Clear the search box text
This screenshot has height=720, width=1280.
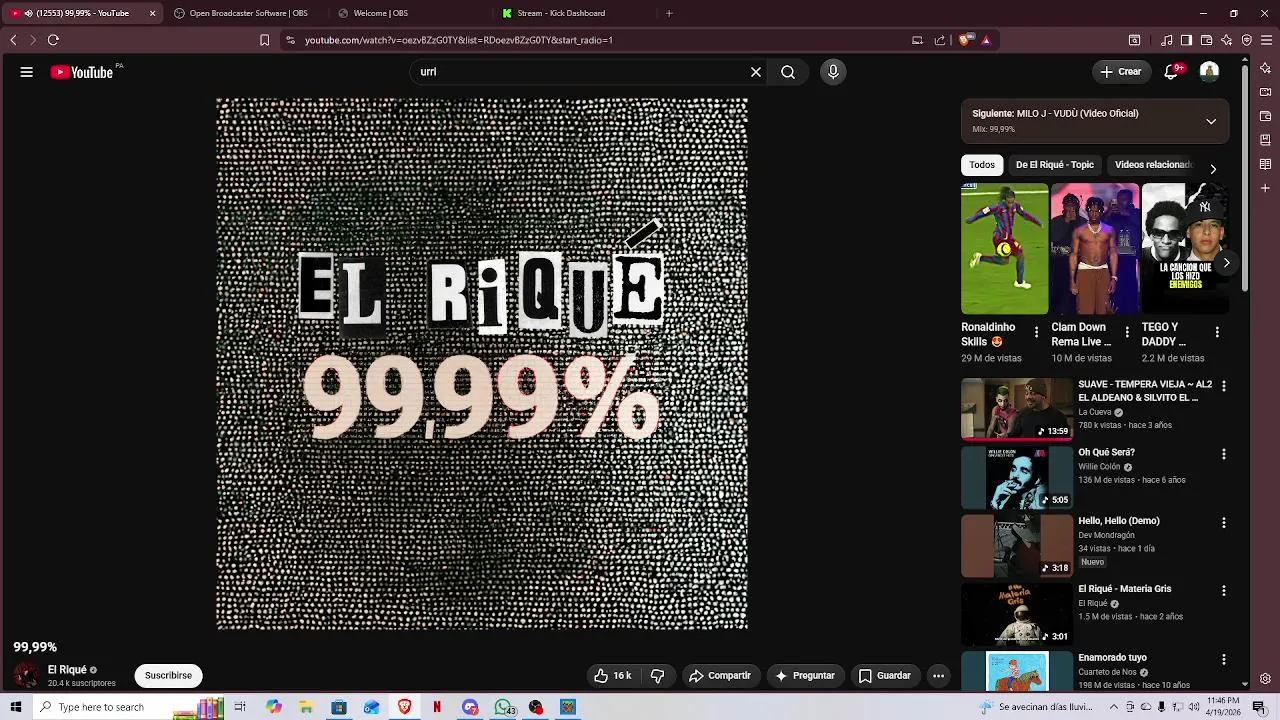tap(756, 72)
